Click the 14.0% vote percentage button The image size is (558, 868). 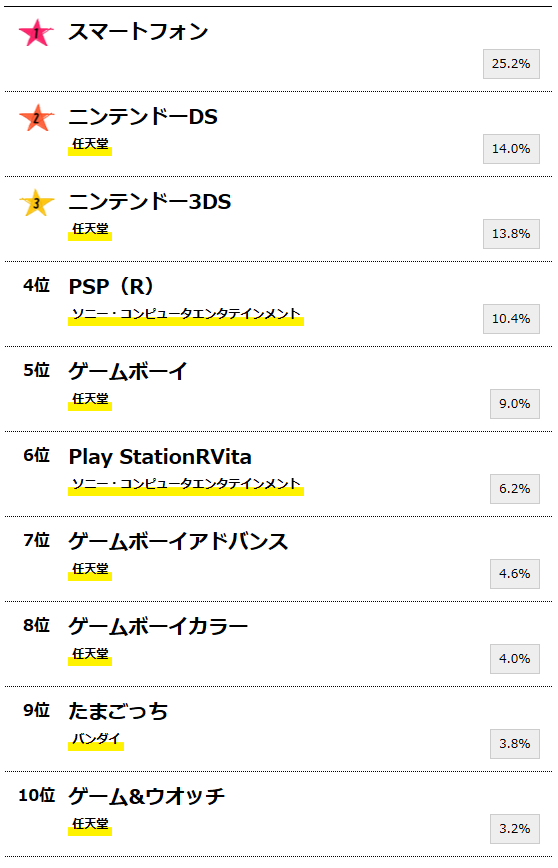[x=511, y=149]
